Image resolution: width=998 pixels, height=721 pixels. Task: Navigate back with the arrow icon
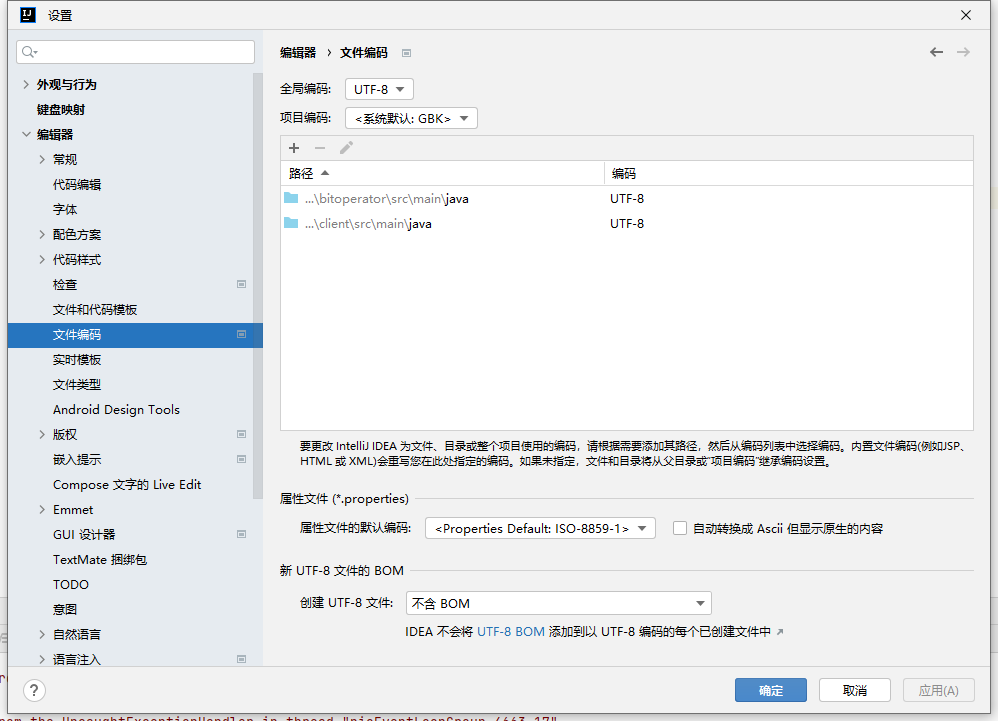(936, 51)
